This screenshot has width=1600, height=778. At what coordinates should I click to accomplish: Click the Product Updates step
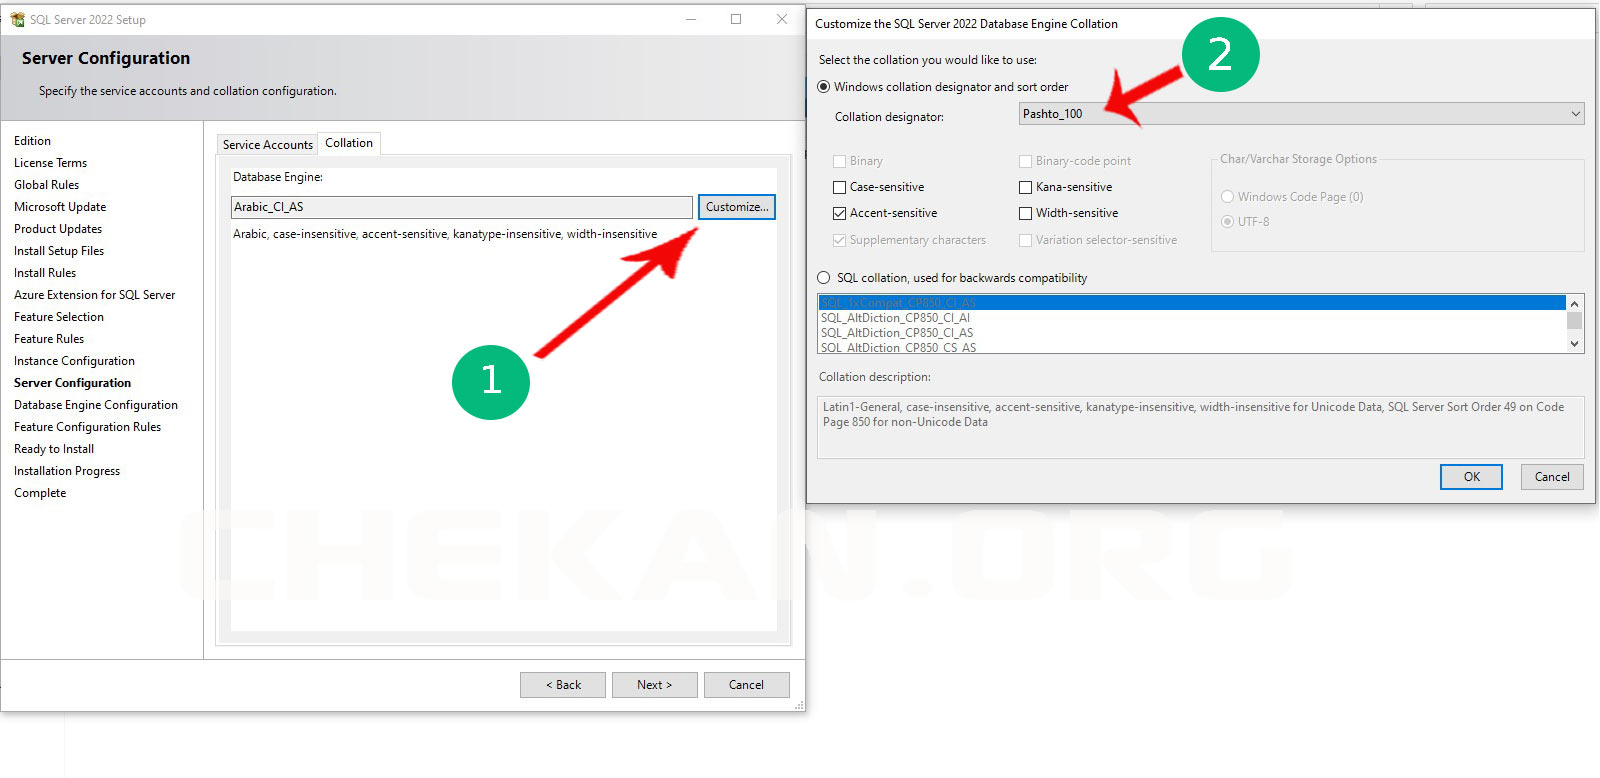(x=58, y=229)
